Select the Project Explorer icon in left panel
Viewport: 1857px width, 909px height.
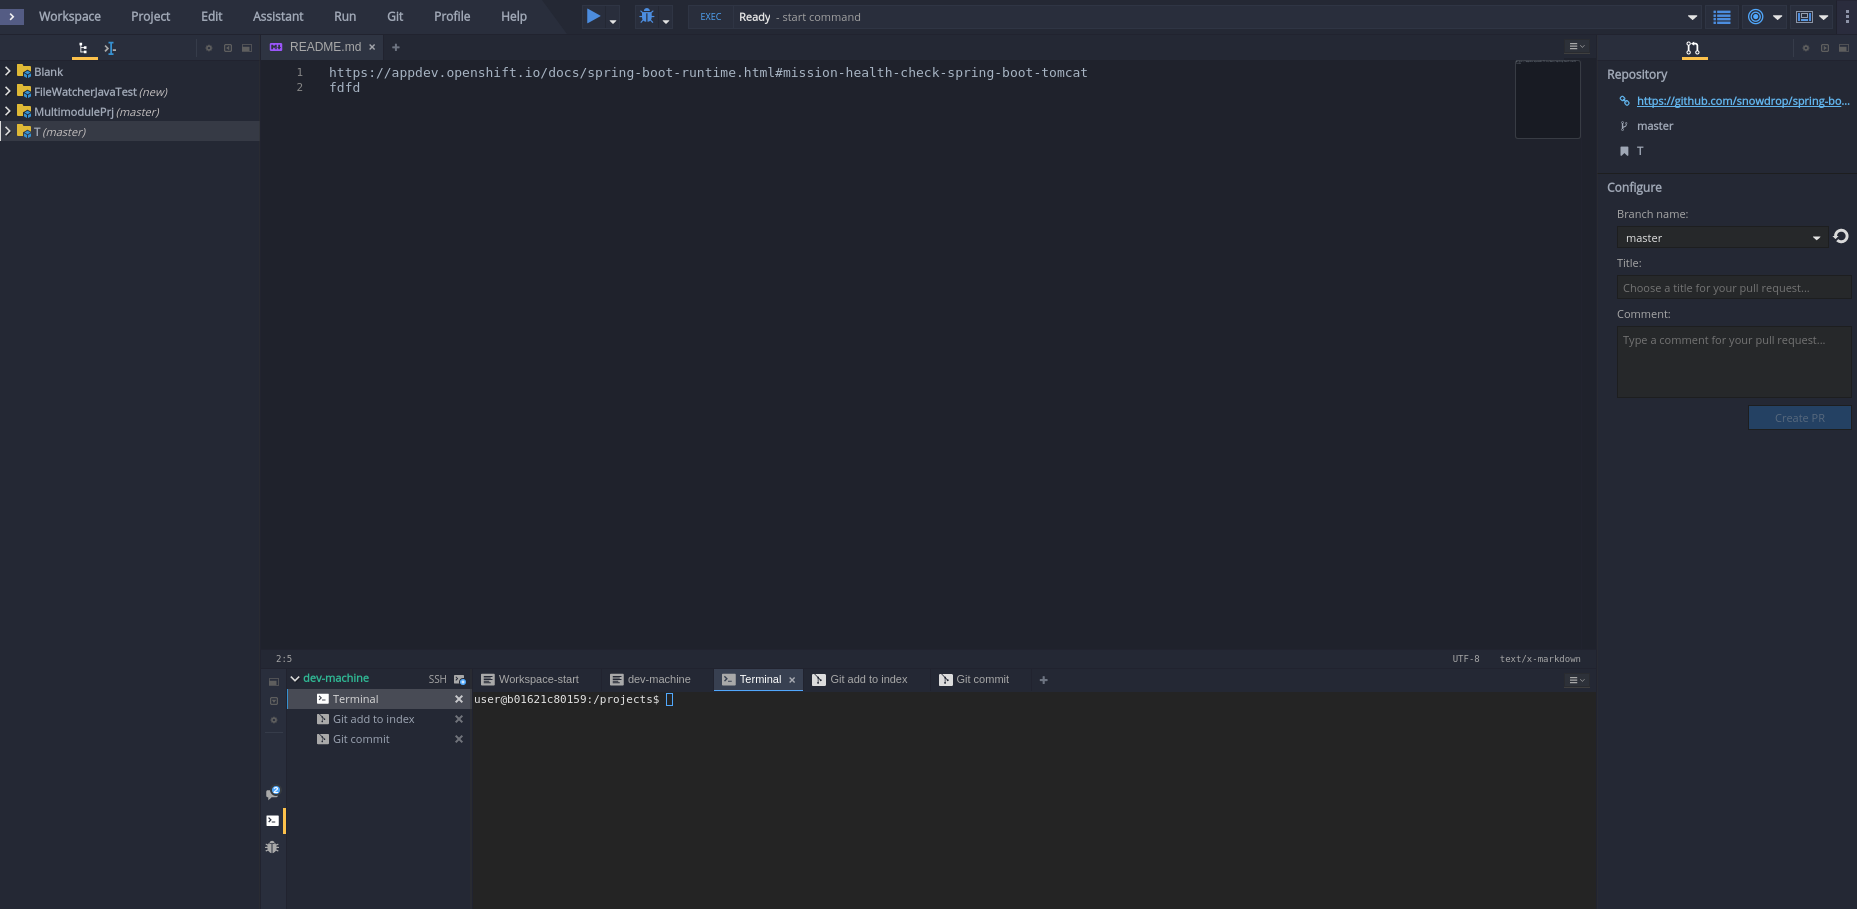(83, 48)
